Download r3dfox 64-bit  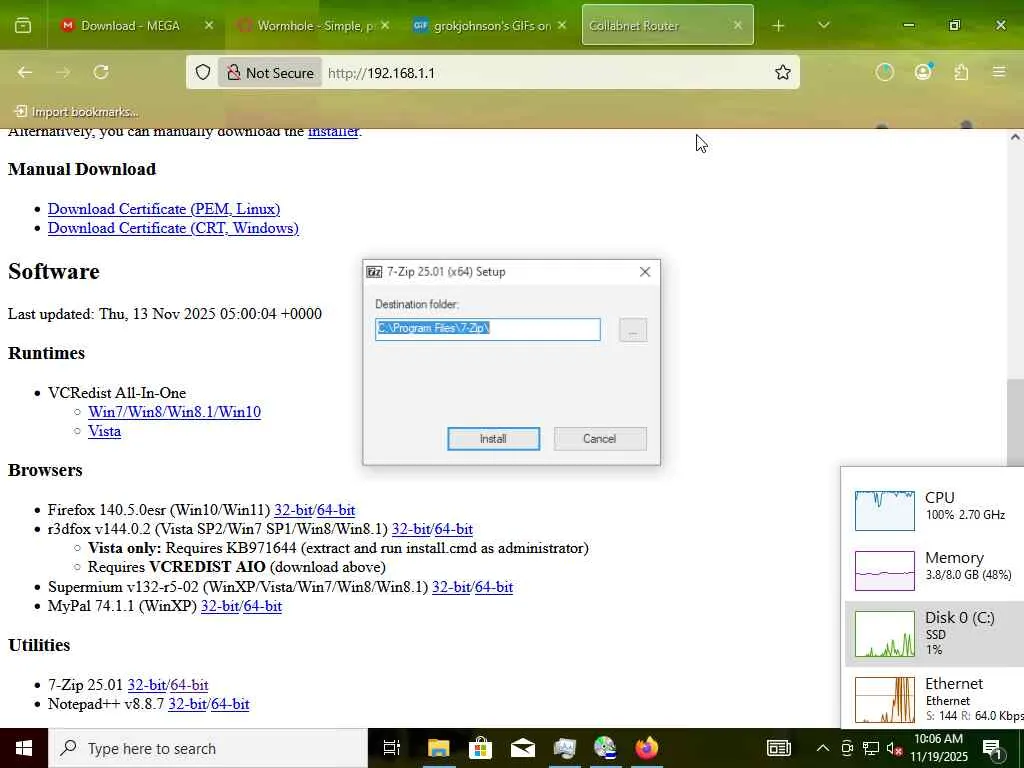[453, 529]
